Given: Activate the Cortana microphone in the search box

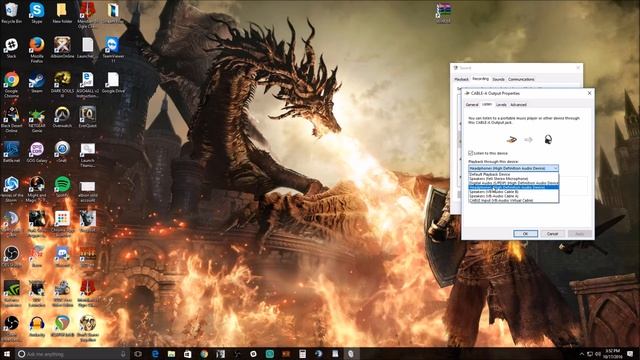Looking at the screenshot, I should (123, 354).
